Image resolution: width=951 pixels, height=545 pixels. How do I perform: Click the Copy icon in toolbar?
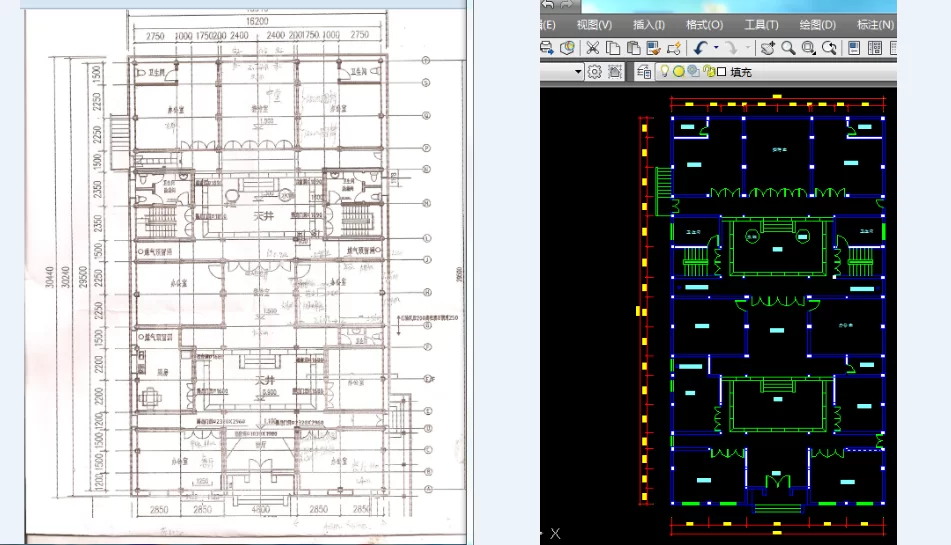click(x=613, y=48)
